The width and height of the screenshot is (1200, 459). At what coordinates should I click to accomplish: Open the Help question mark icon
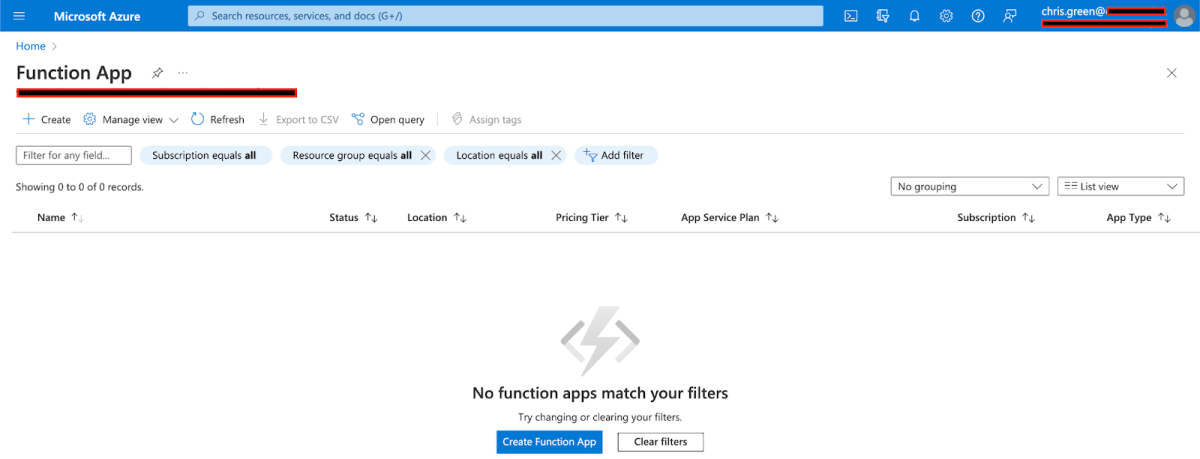click(x=978, y=16)
